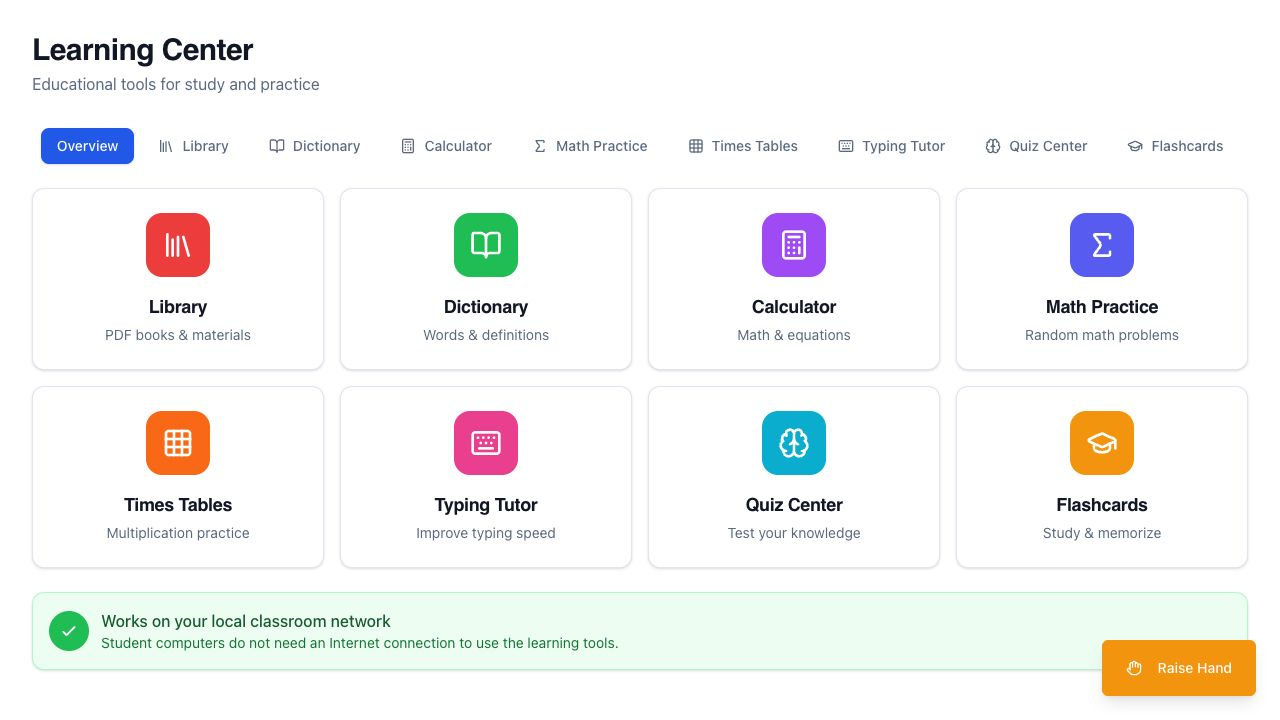The height and width of the screenshot is (720, 1280).
Task: Switch to the Overview tab
Action: 87,146
